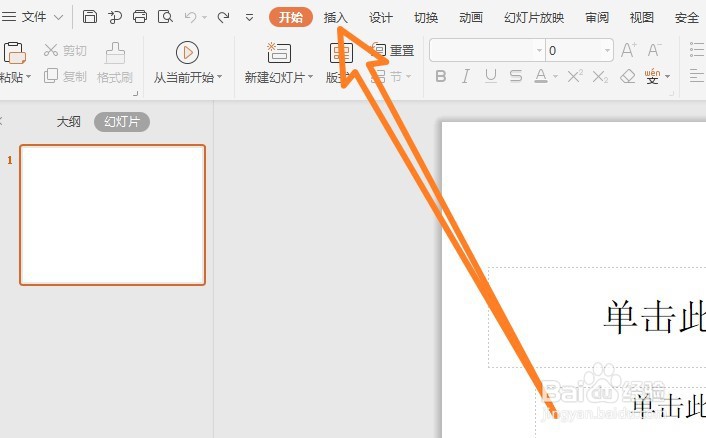Image resolution: width=706 pixels, height=438 pixels.
Task: Click the export to PDF icon
Action: (x=115, y=17)
